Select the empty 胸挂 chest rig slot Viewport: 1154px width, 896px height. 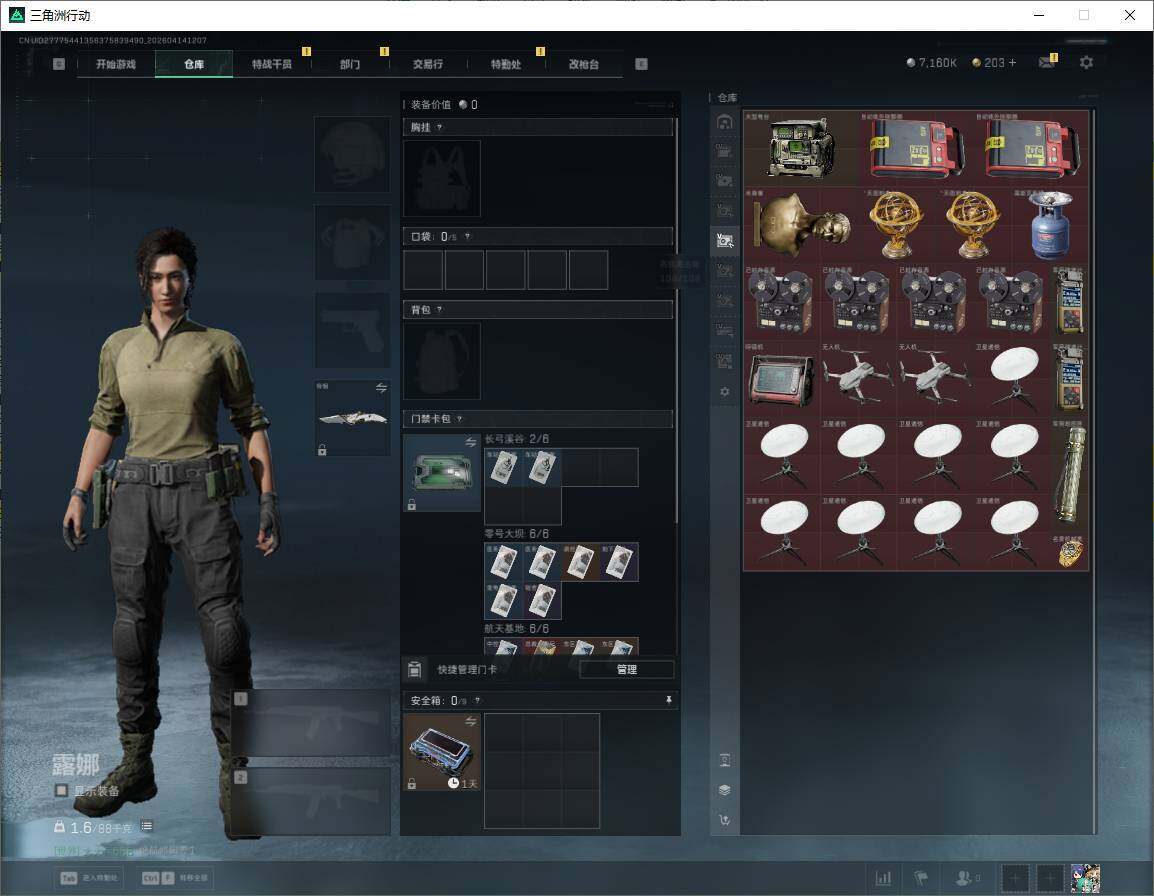click(442, 178)
